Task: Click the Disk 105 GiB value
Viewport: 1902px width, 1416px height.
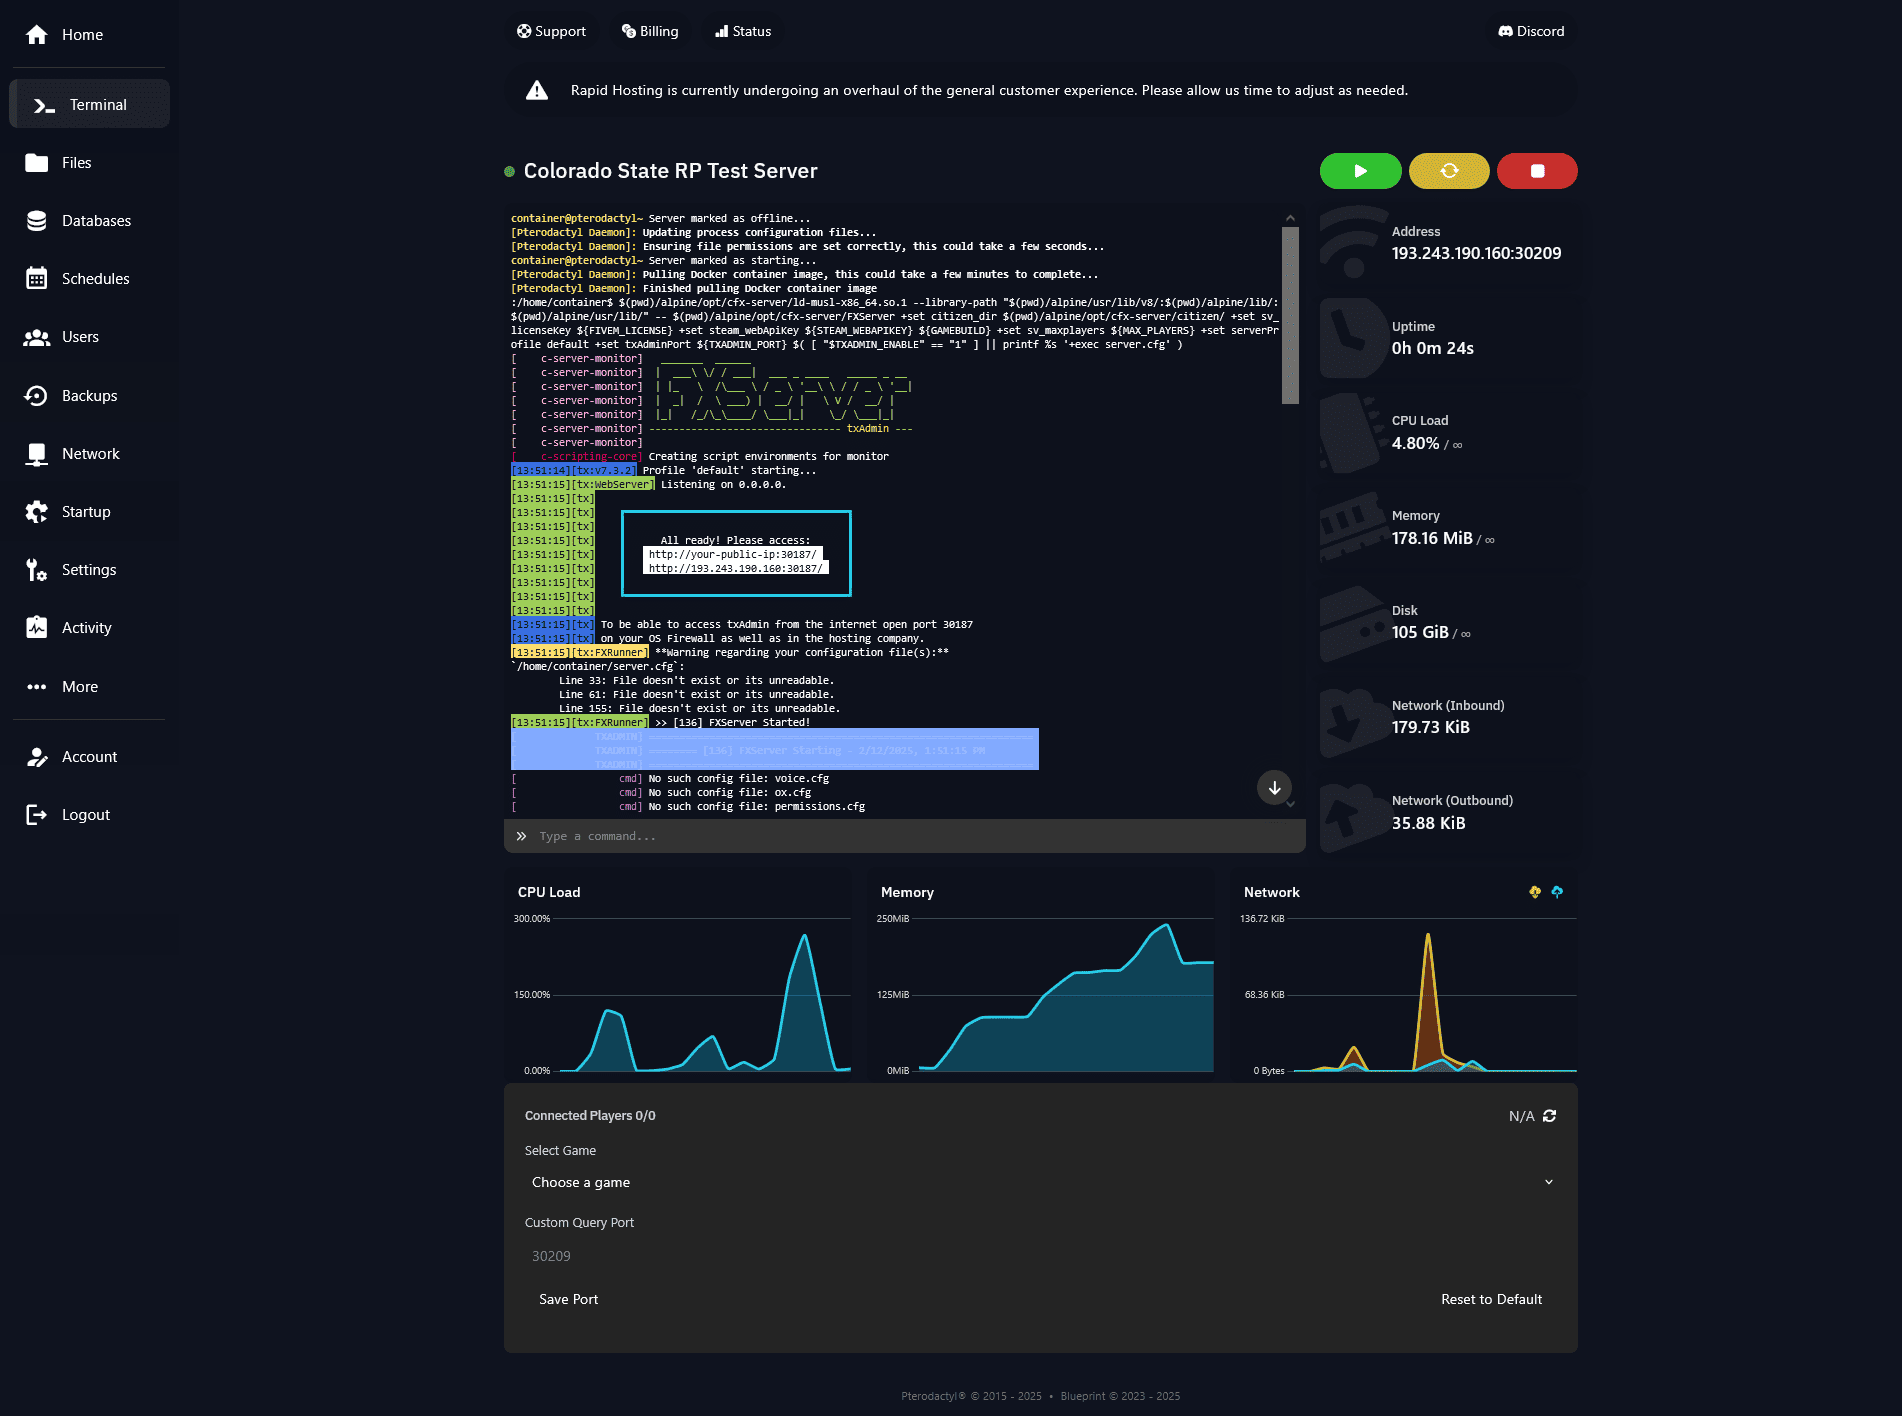Action: (1420, 633)
